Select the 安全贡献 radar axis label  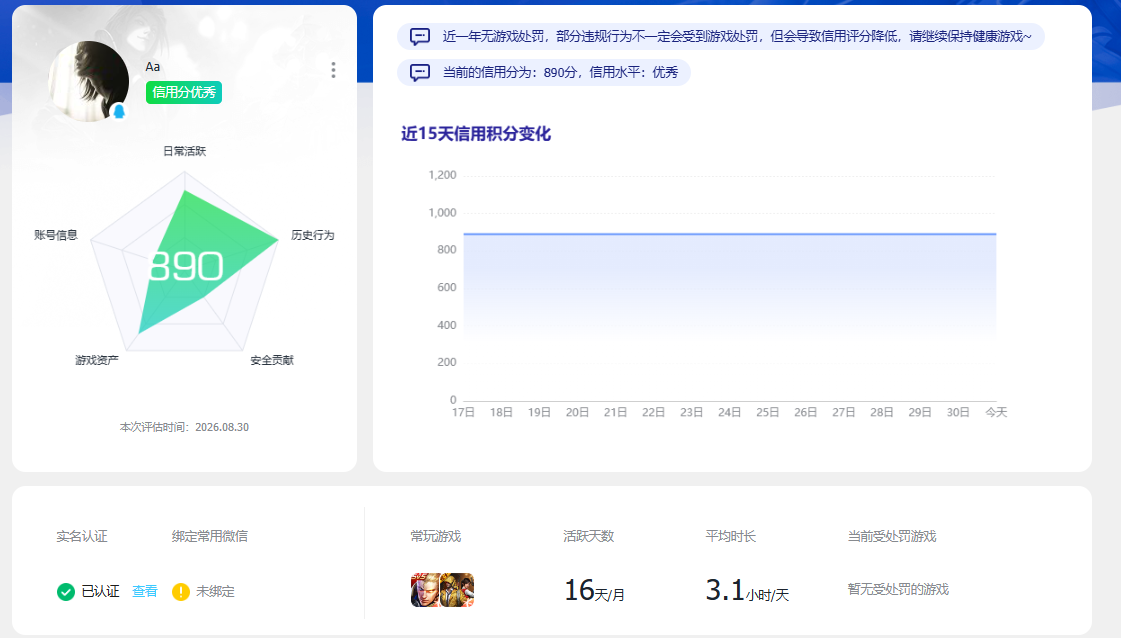pos(272,360)
